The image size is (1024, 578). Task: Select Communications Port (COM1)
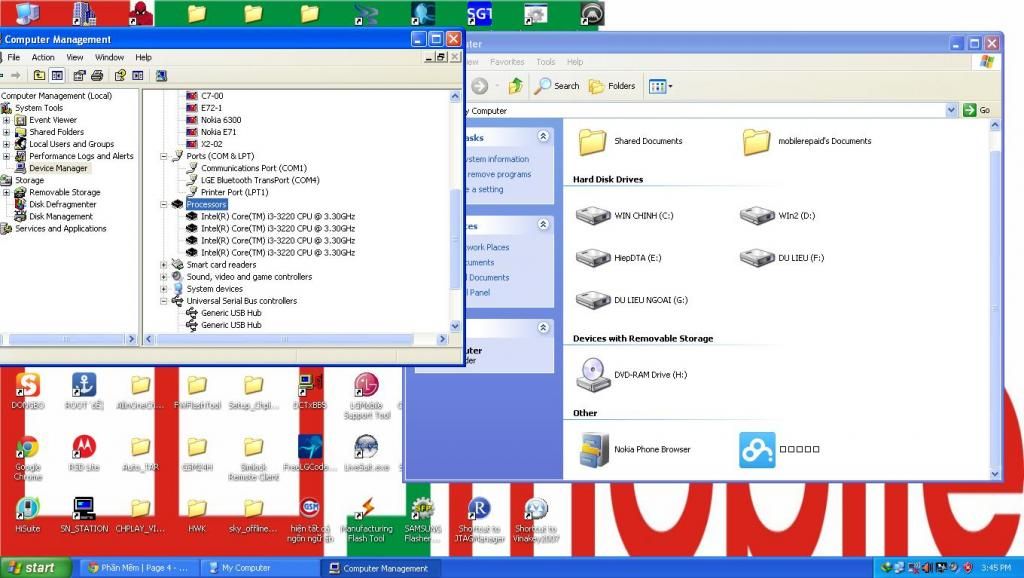tap(253, 168)
